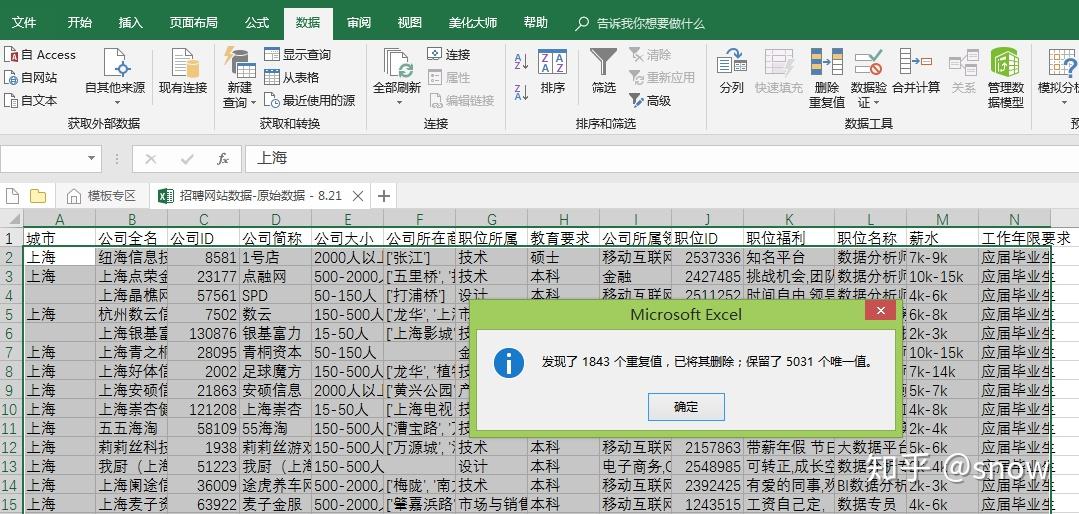The width and height of the screenshot is (1079, 514).
Task: Click the sort ascending A-Z icon
Action: click(522, 61)
